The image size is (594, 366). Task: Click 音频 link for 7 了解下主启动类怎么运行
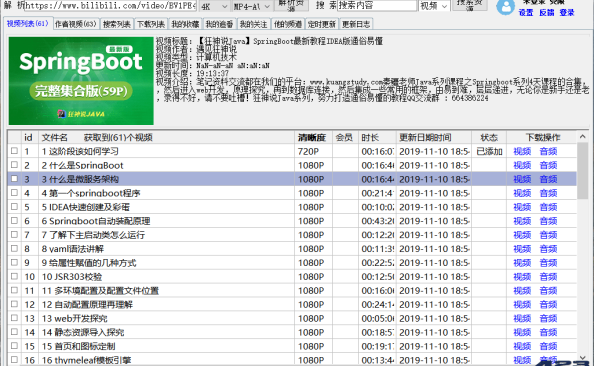[548, 235]
